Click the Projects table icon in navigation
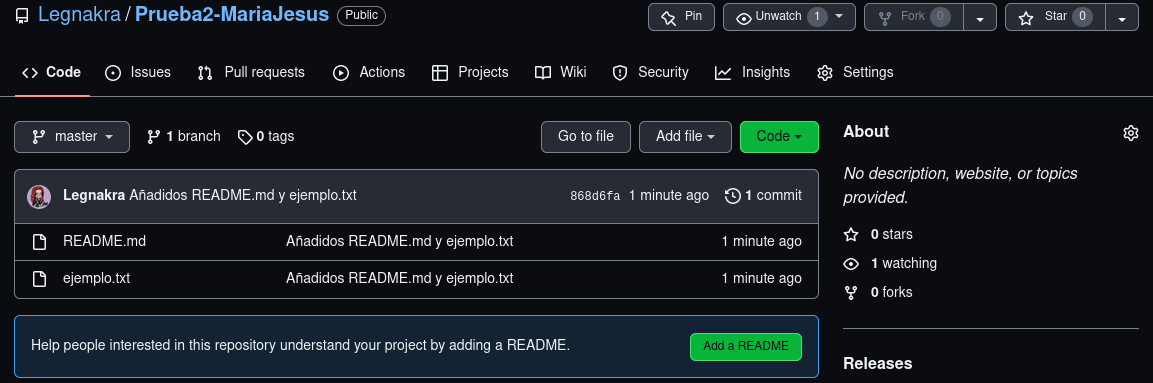Screen dimensions: 1153x383 [x=440, y=73]
